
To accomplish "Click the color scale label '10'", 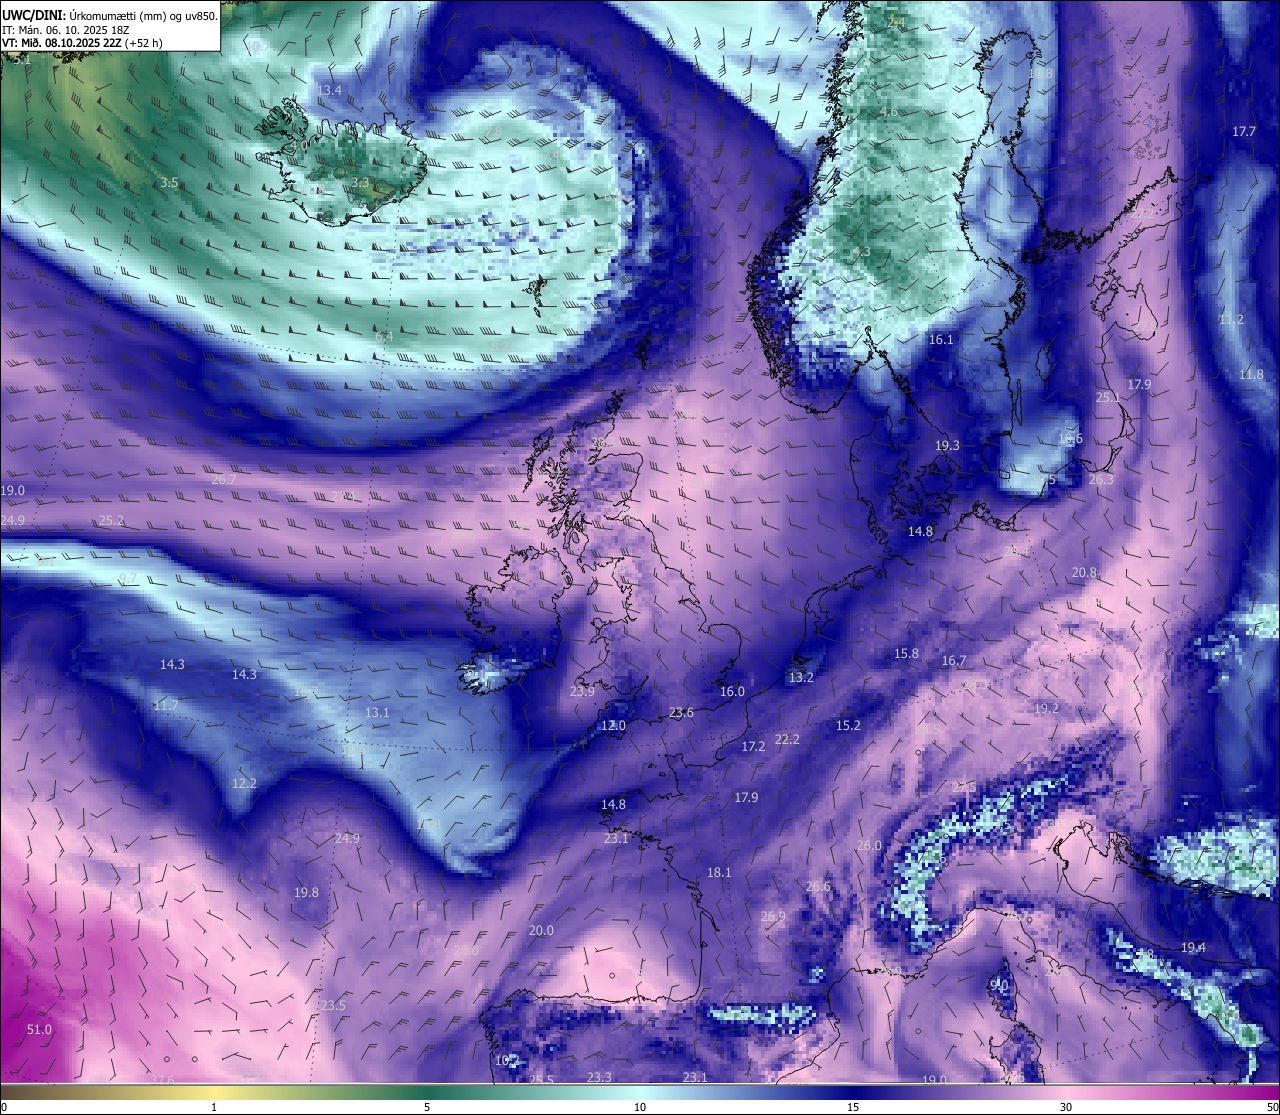I will coord(640,1107).
